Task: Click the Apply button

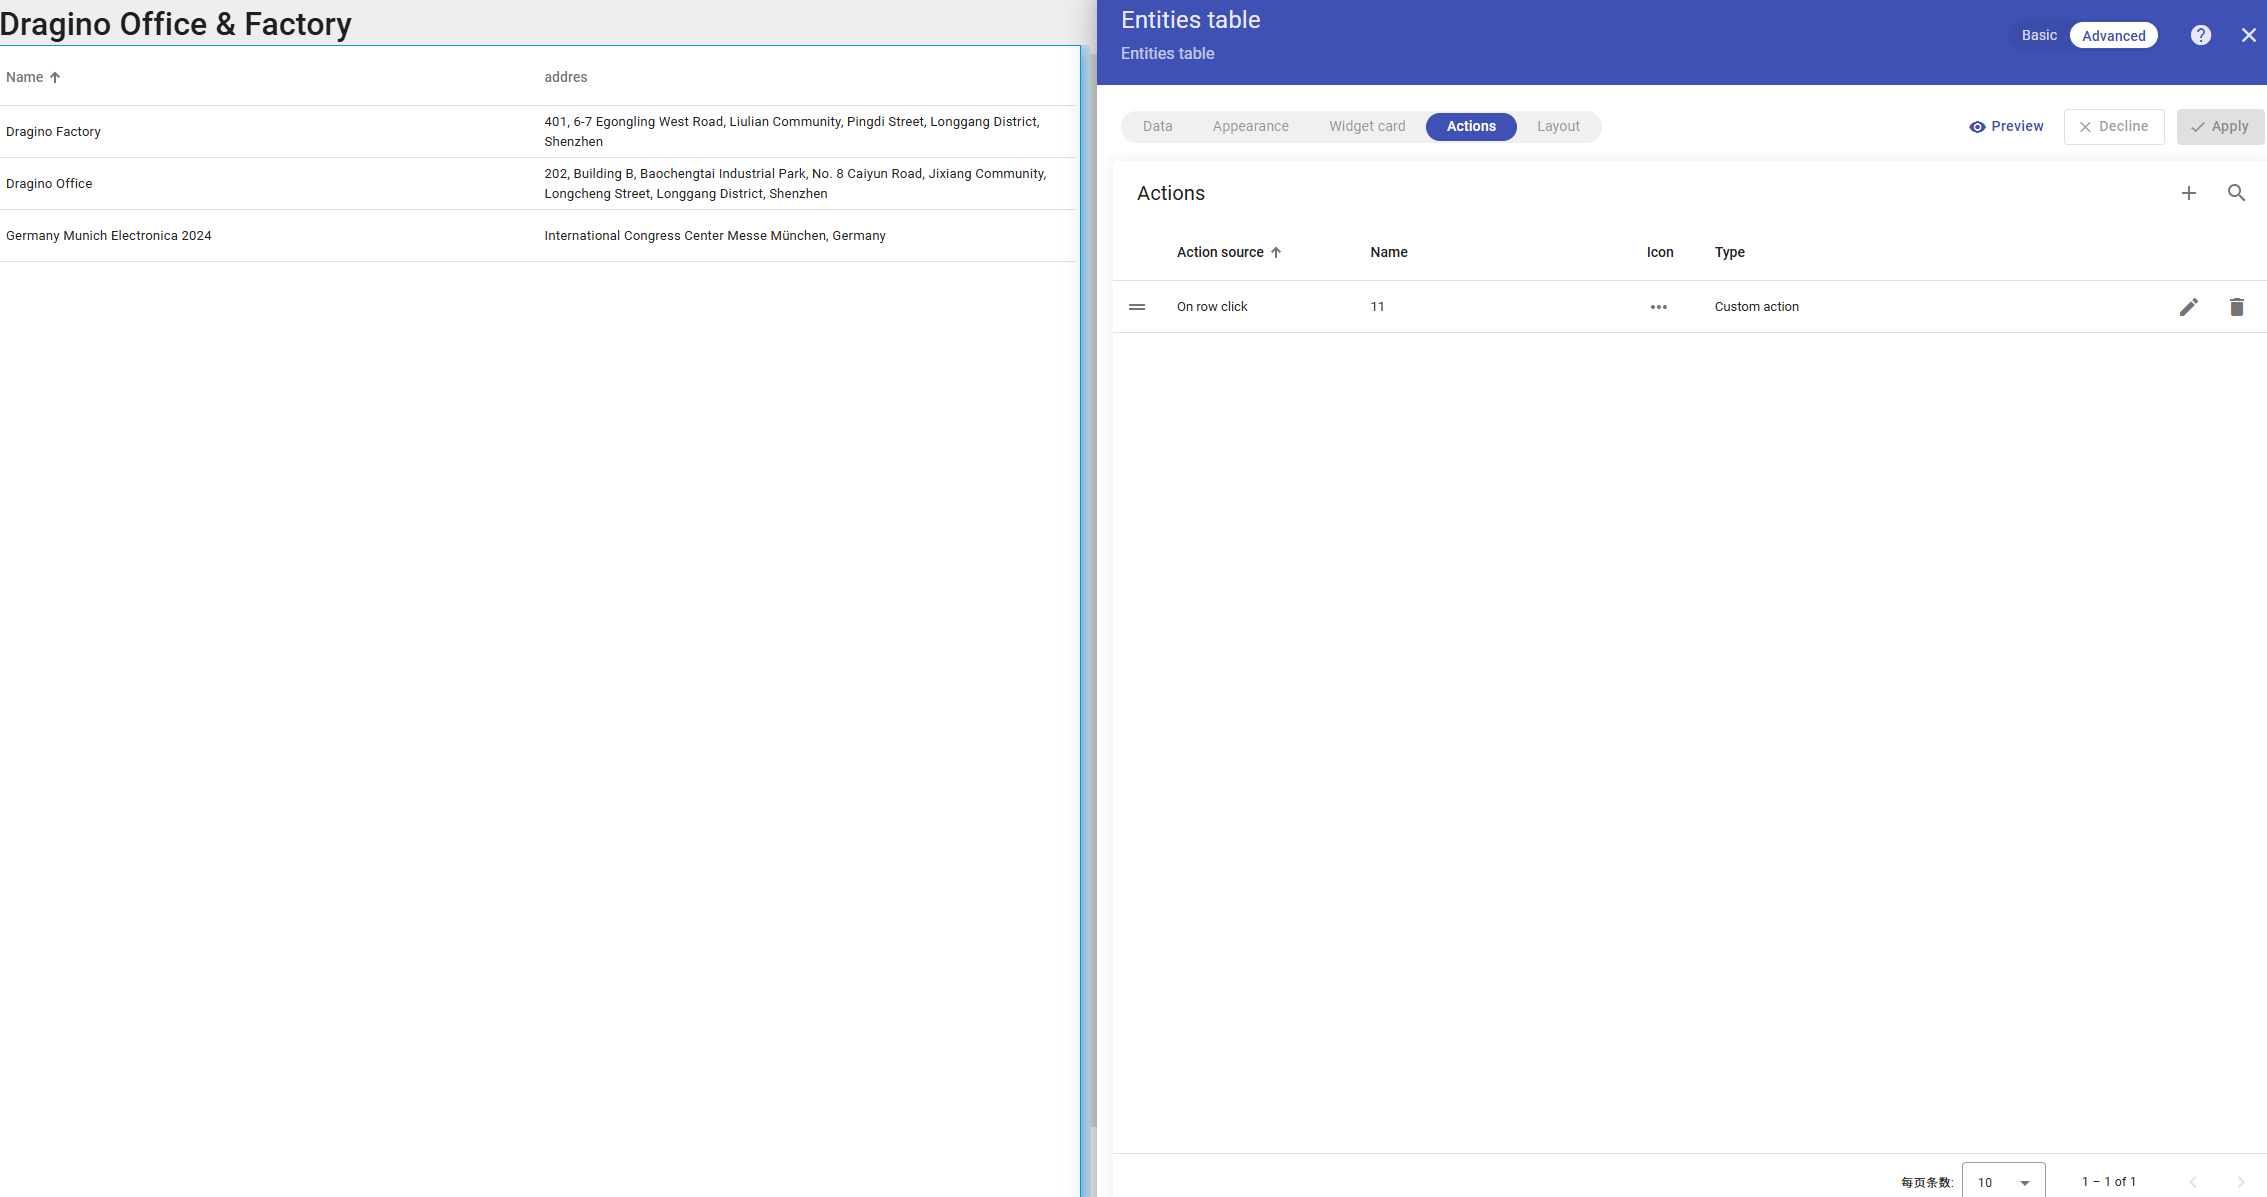Action: click(2219, 127)
